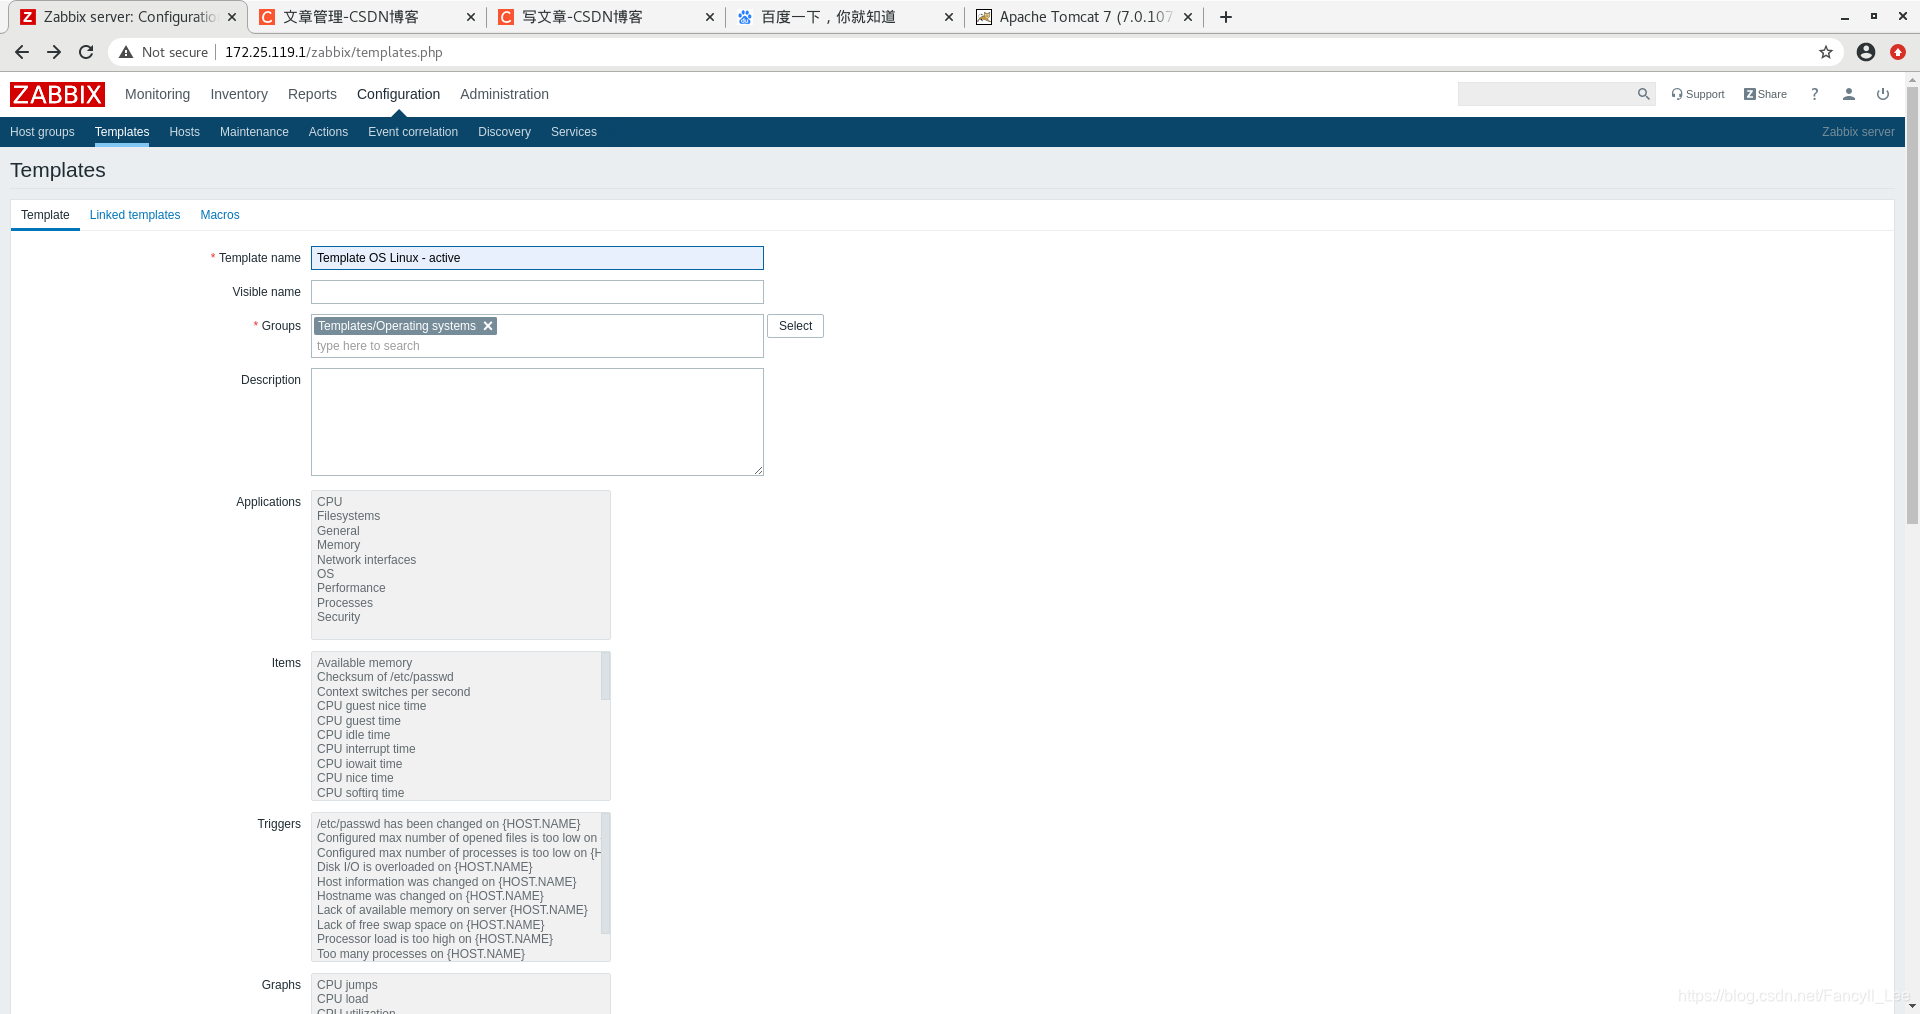Go to Services submenu
This screenshot has height=1014, width=1920.
[574, 132]
